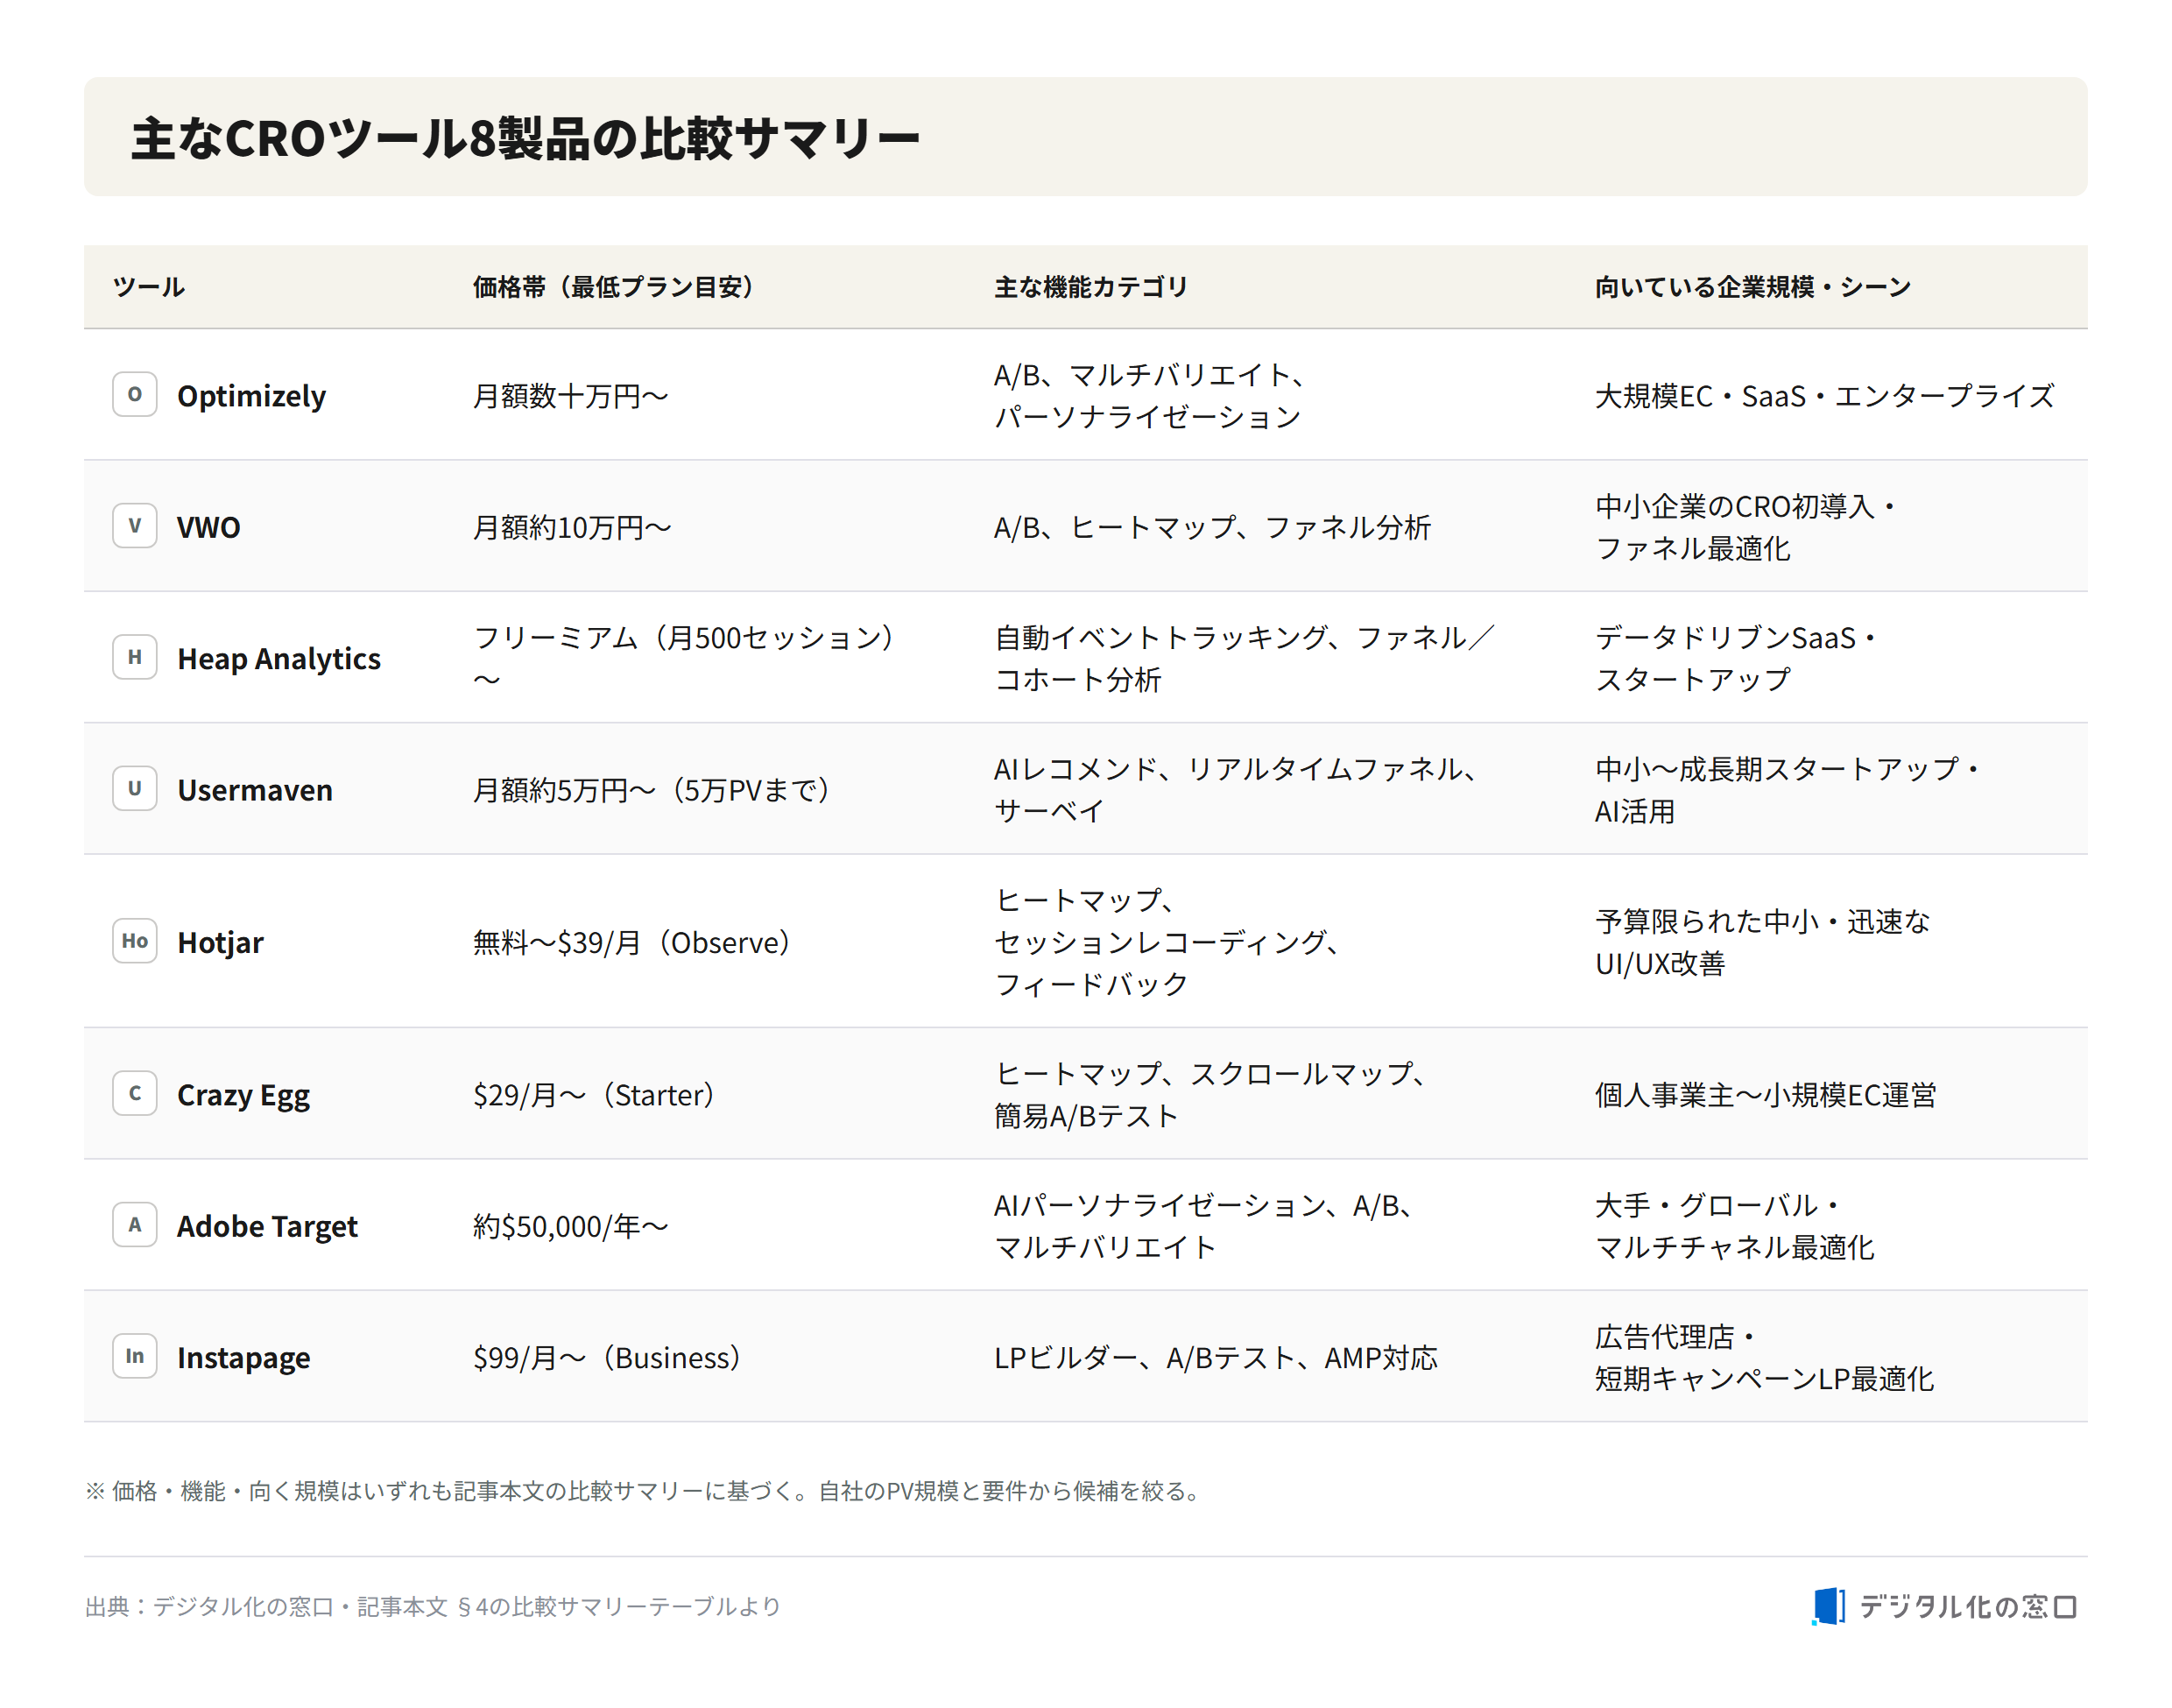
Task: Click the Instapage tool name
Action: click(x=244, y=1358)
